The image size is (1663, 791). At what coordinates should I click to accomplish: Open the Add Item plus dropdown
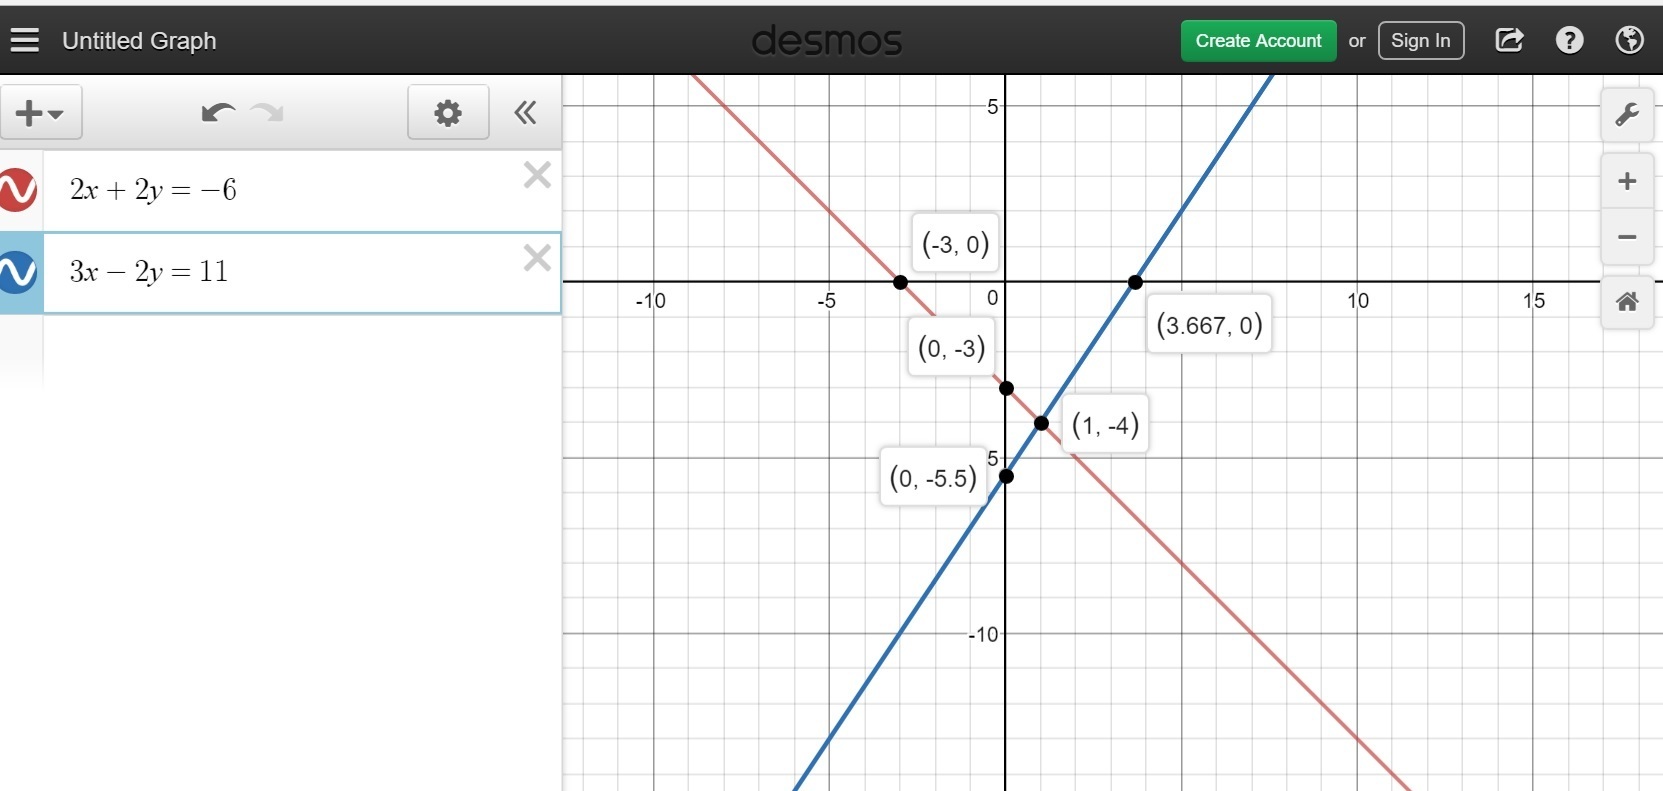click(x=41, y=113)
